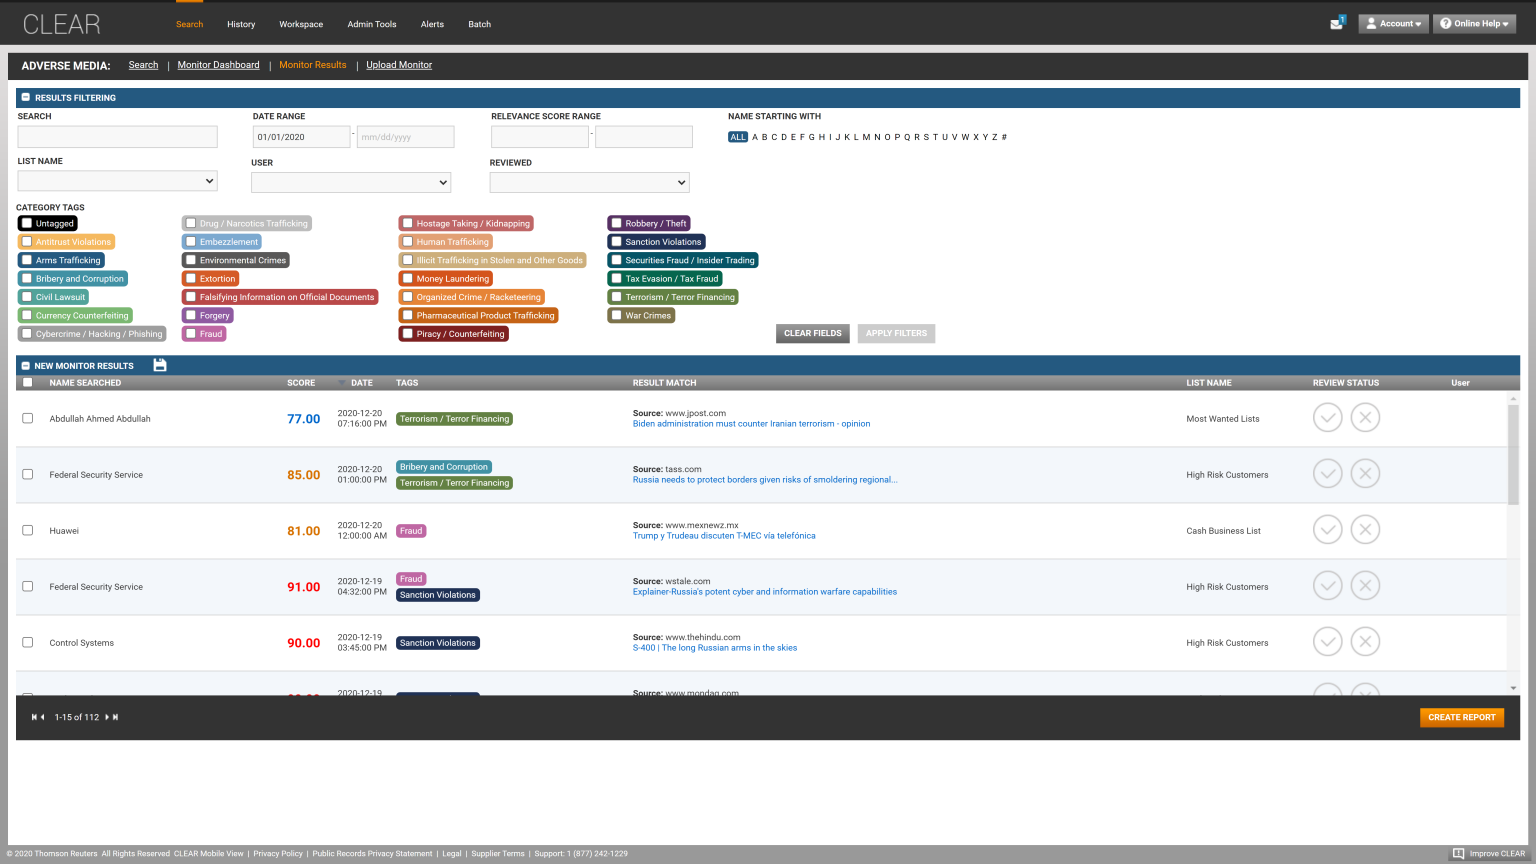Switch to the Monitor Dashboard tab
Image resolution: width=1536 pixels, height=864 pixels.
pos(218,64)
